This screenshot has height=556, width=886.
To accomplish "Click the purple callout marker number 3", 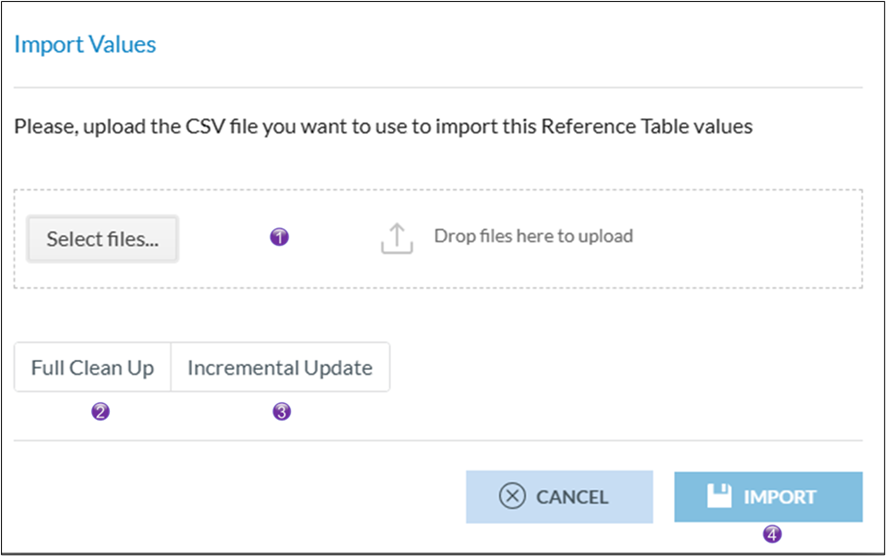I will (x=282, y=411).
